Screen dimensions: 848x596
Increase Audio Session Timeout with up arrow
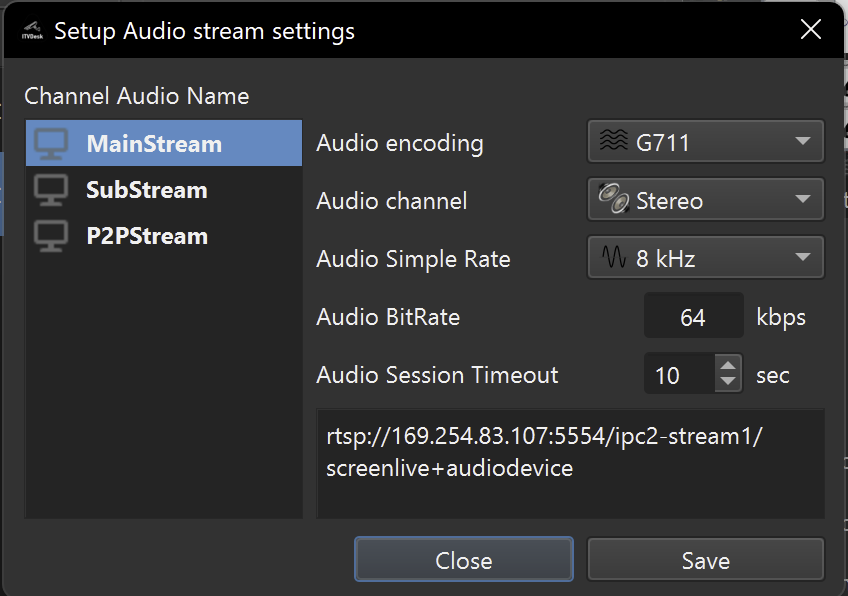(x=728, y=366)
